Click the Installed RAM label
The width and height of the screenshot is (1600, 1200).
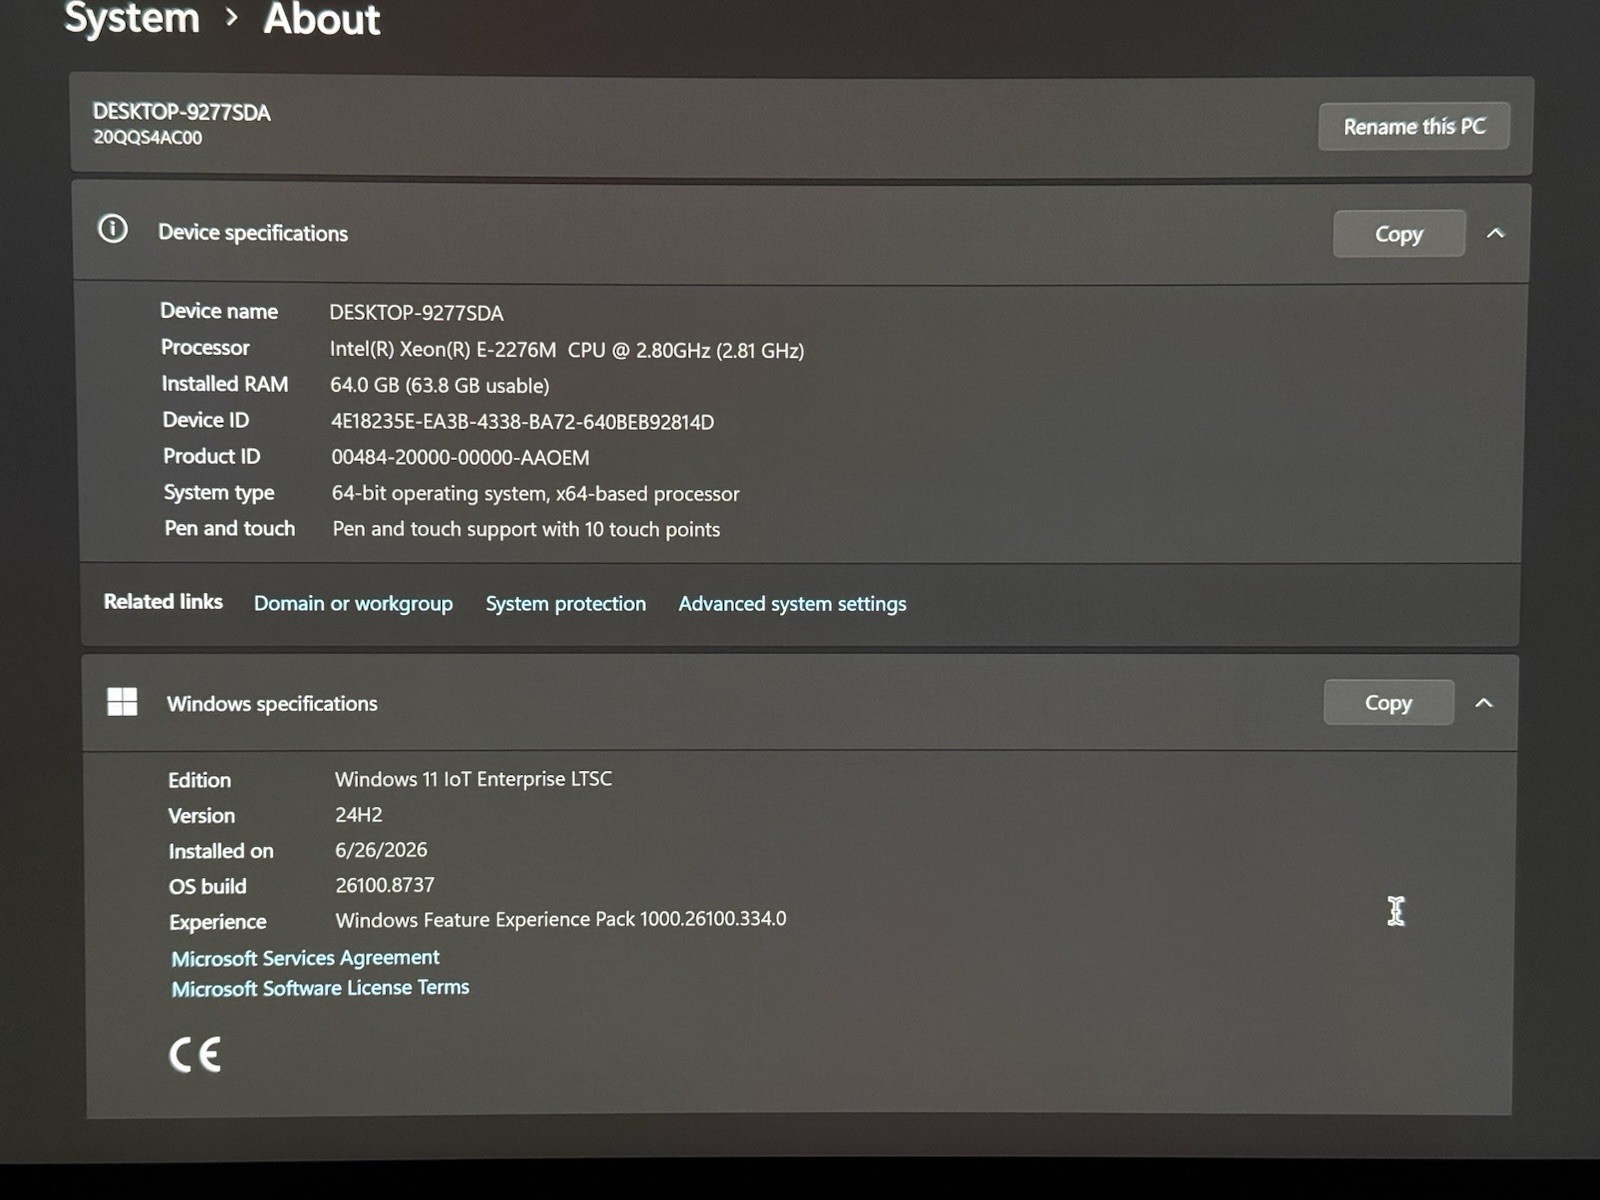click(225, 384)
